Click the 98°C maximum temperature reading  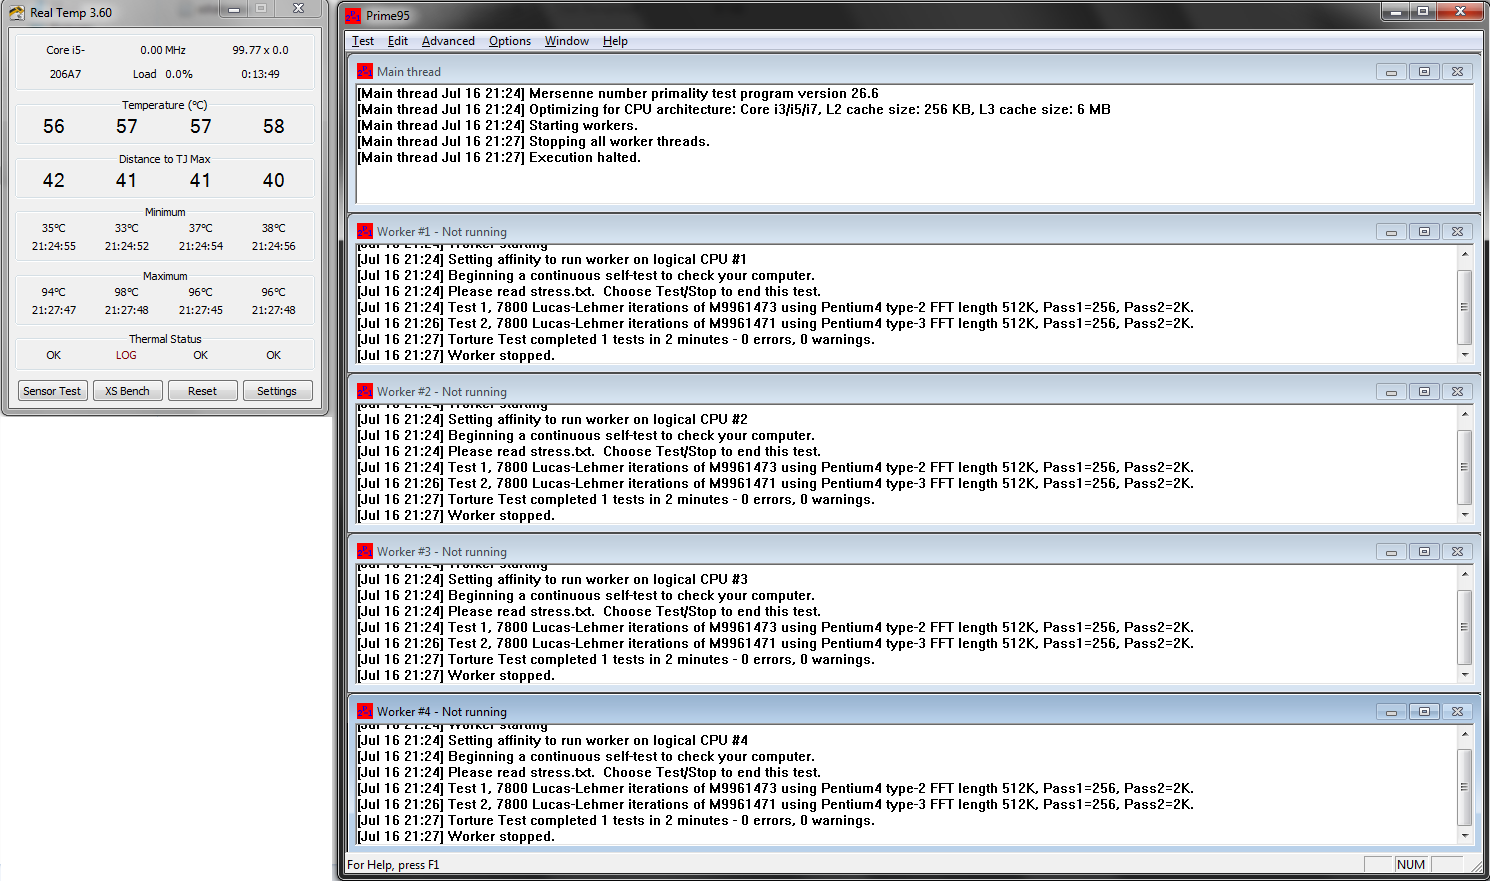127,292
